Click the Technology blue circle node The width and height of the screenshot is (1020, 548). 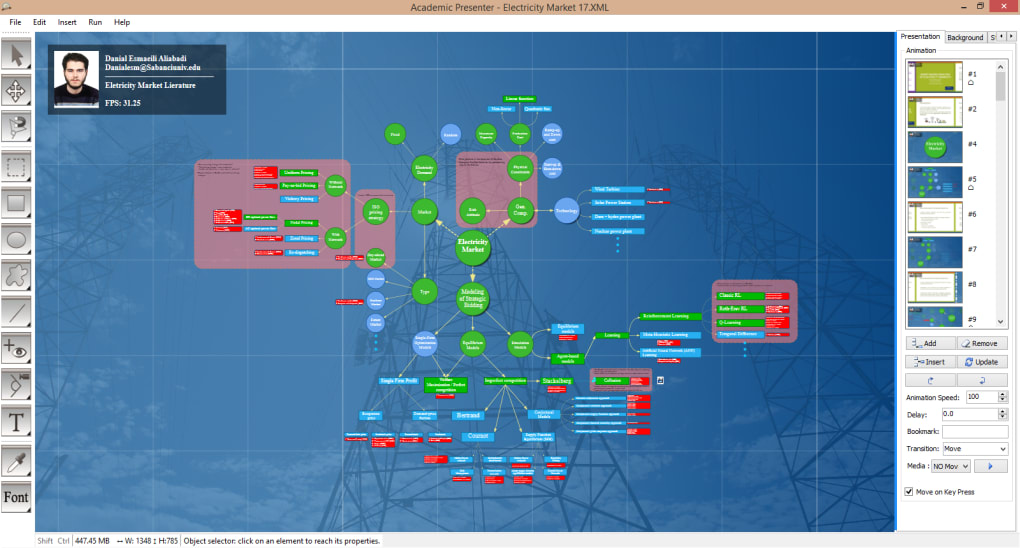pos(567,211)
